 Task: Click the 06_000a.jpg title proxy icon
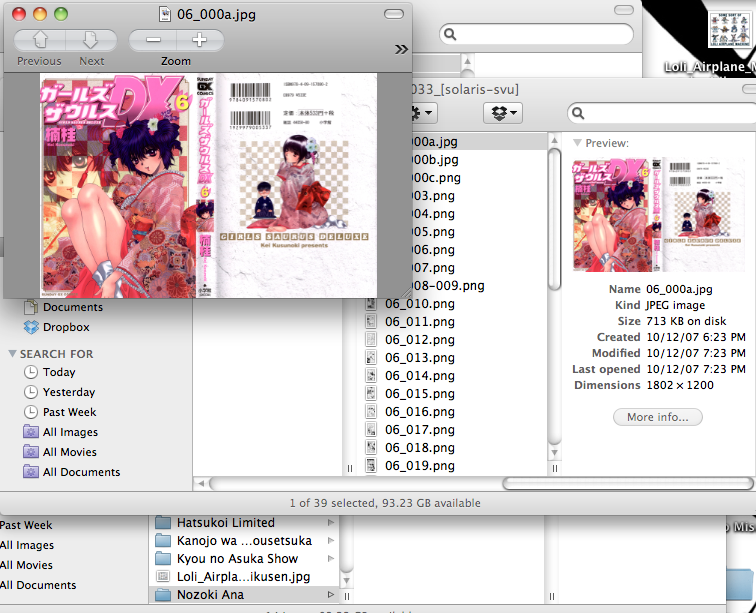tap(165, 14)
